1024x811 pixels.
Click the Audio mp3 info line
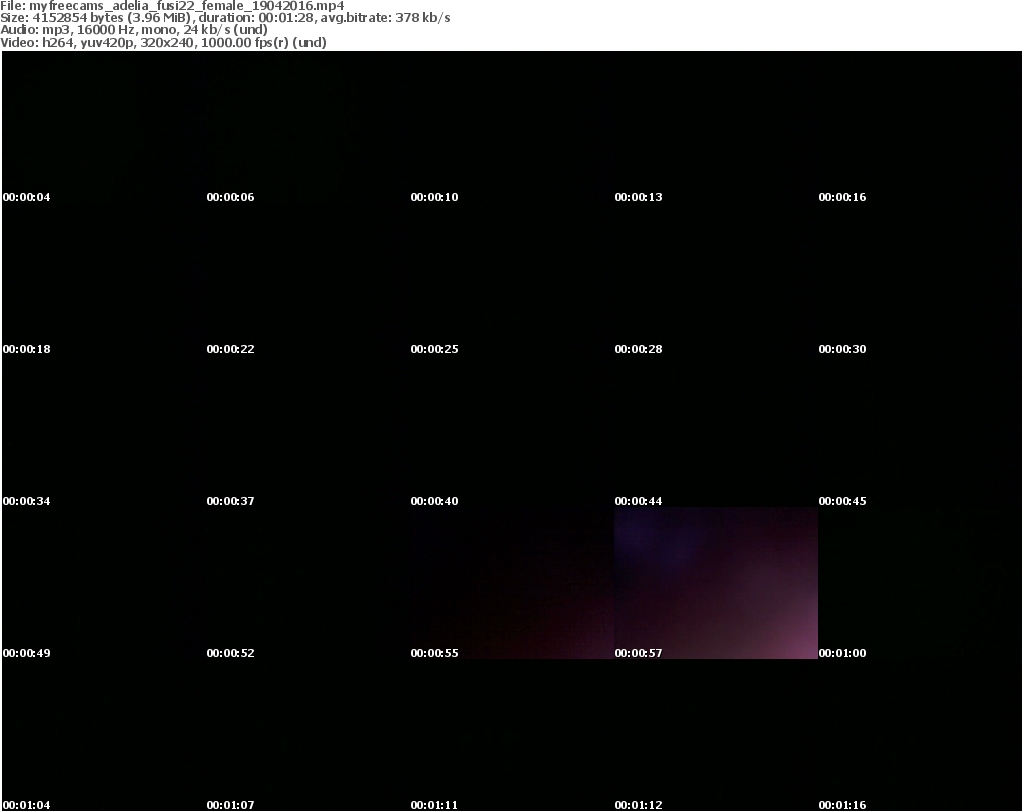click(x=134, y=30)
